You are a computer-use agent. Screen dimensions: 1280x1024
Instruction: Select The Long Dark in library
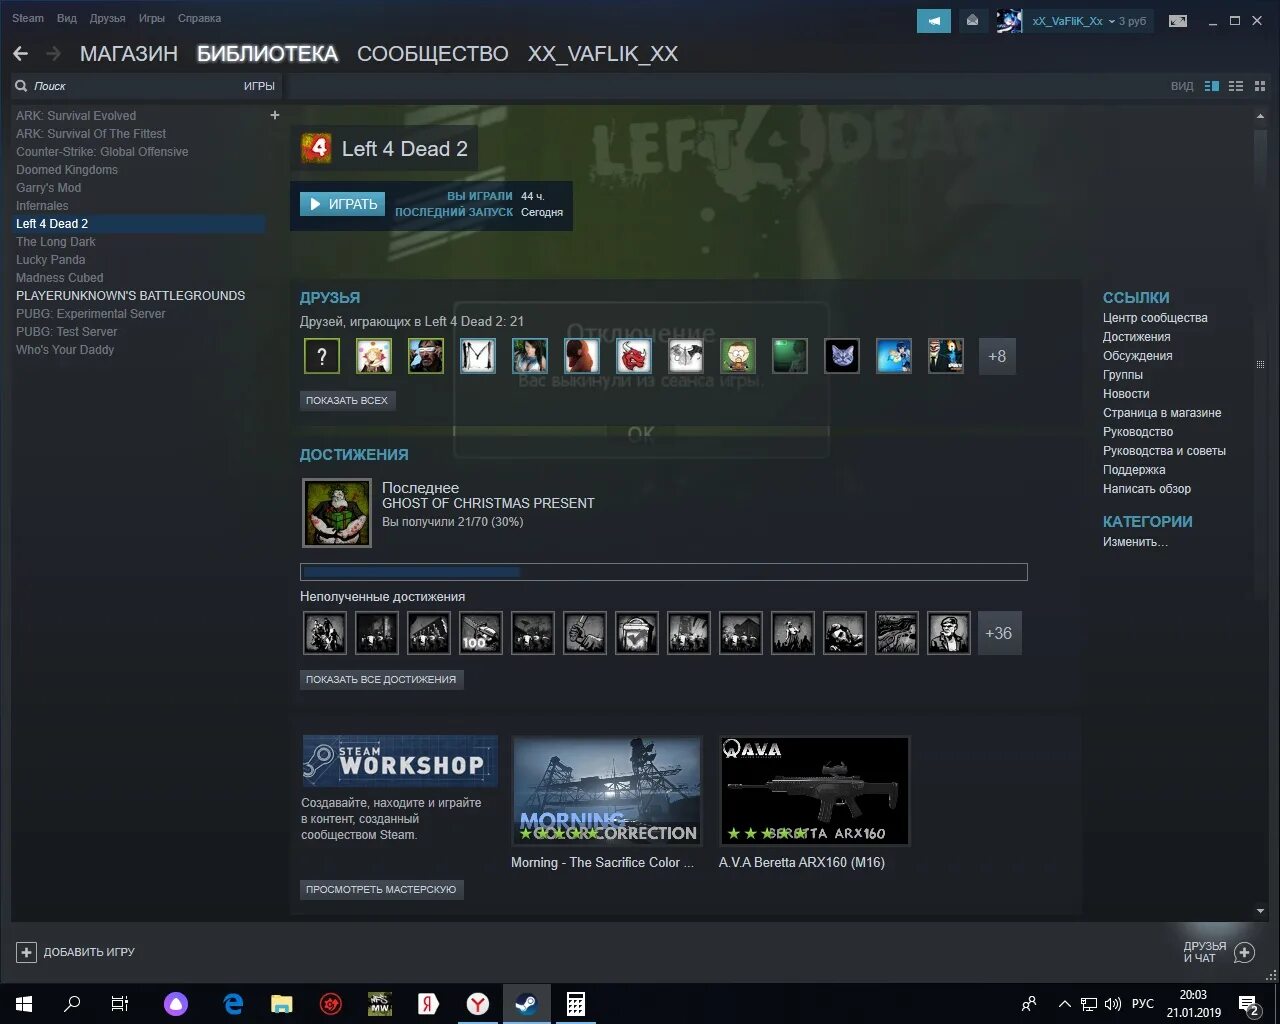(56, 242)
